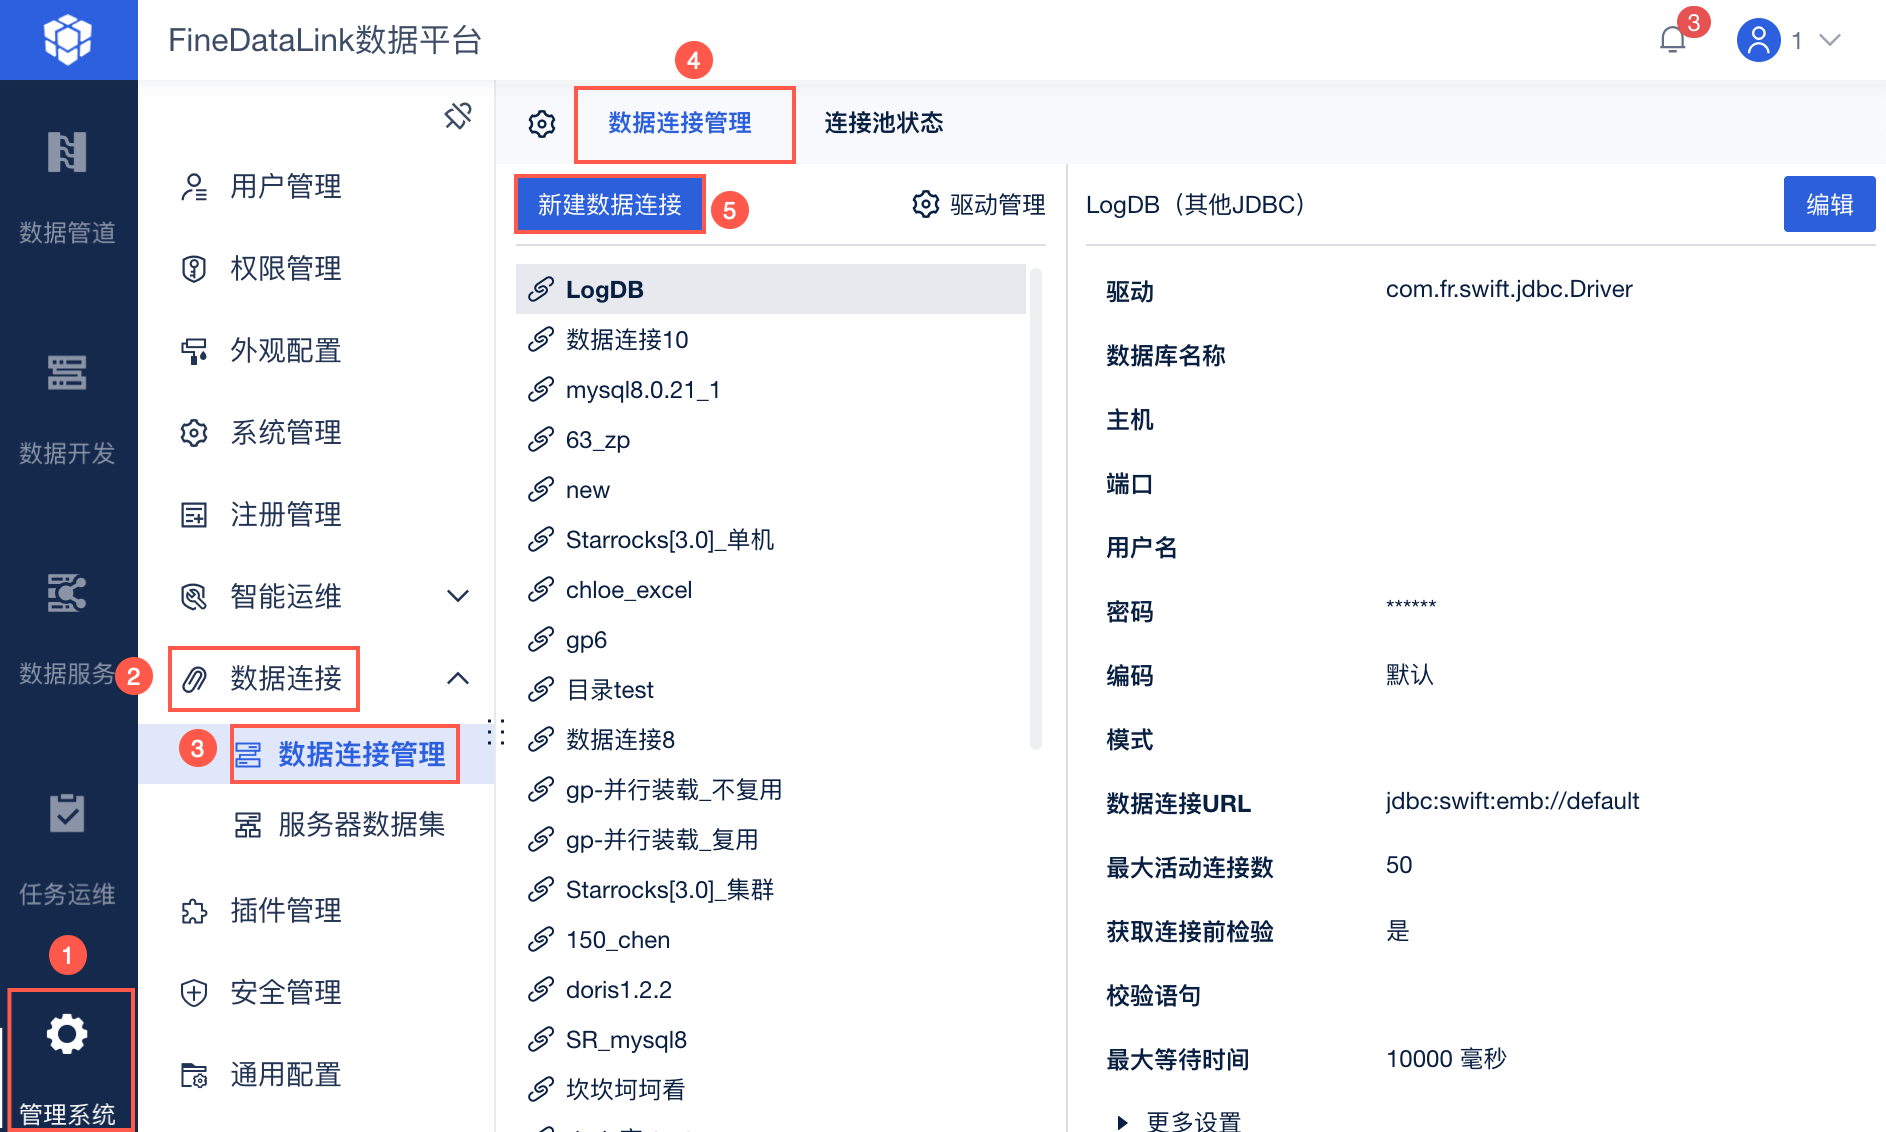1886x1132 pixels.
Task: Select the 150_chen connection
Action: tap(771, 939)
